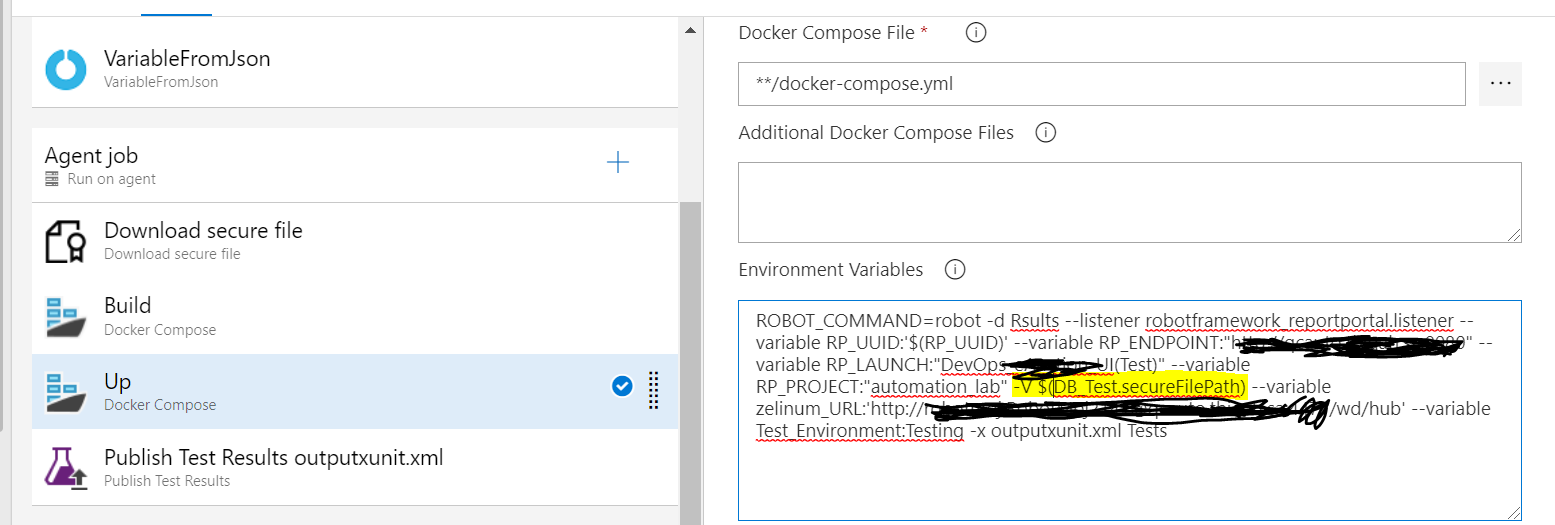Screen dimensions: 1555x525
Task: Click the Build task Docker icon
Action: pos(66,316)
